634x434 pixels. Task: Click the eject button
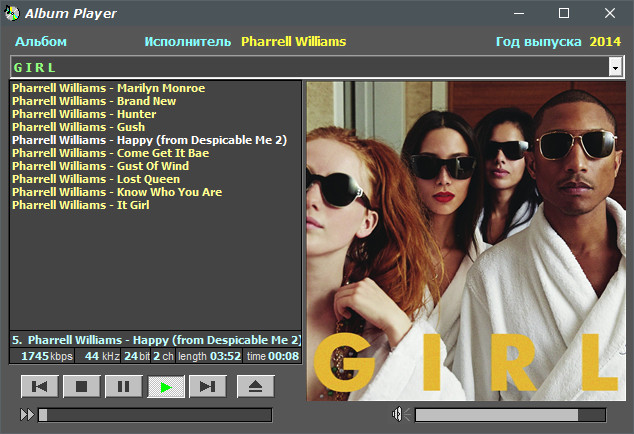(x=255, y=386)
